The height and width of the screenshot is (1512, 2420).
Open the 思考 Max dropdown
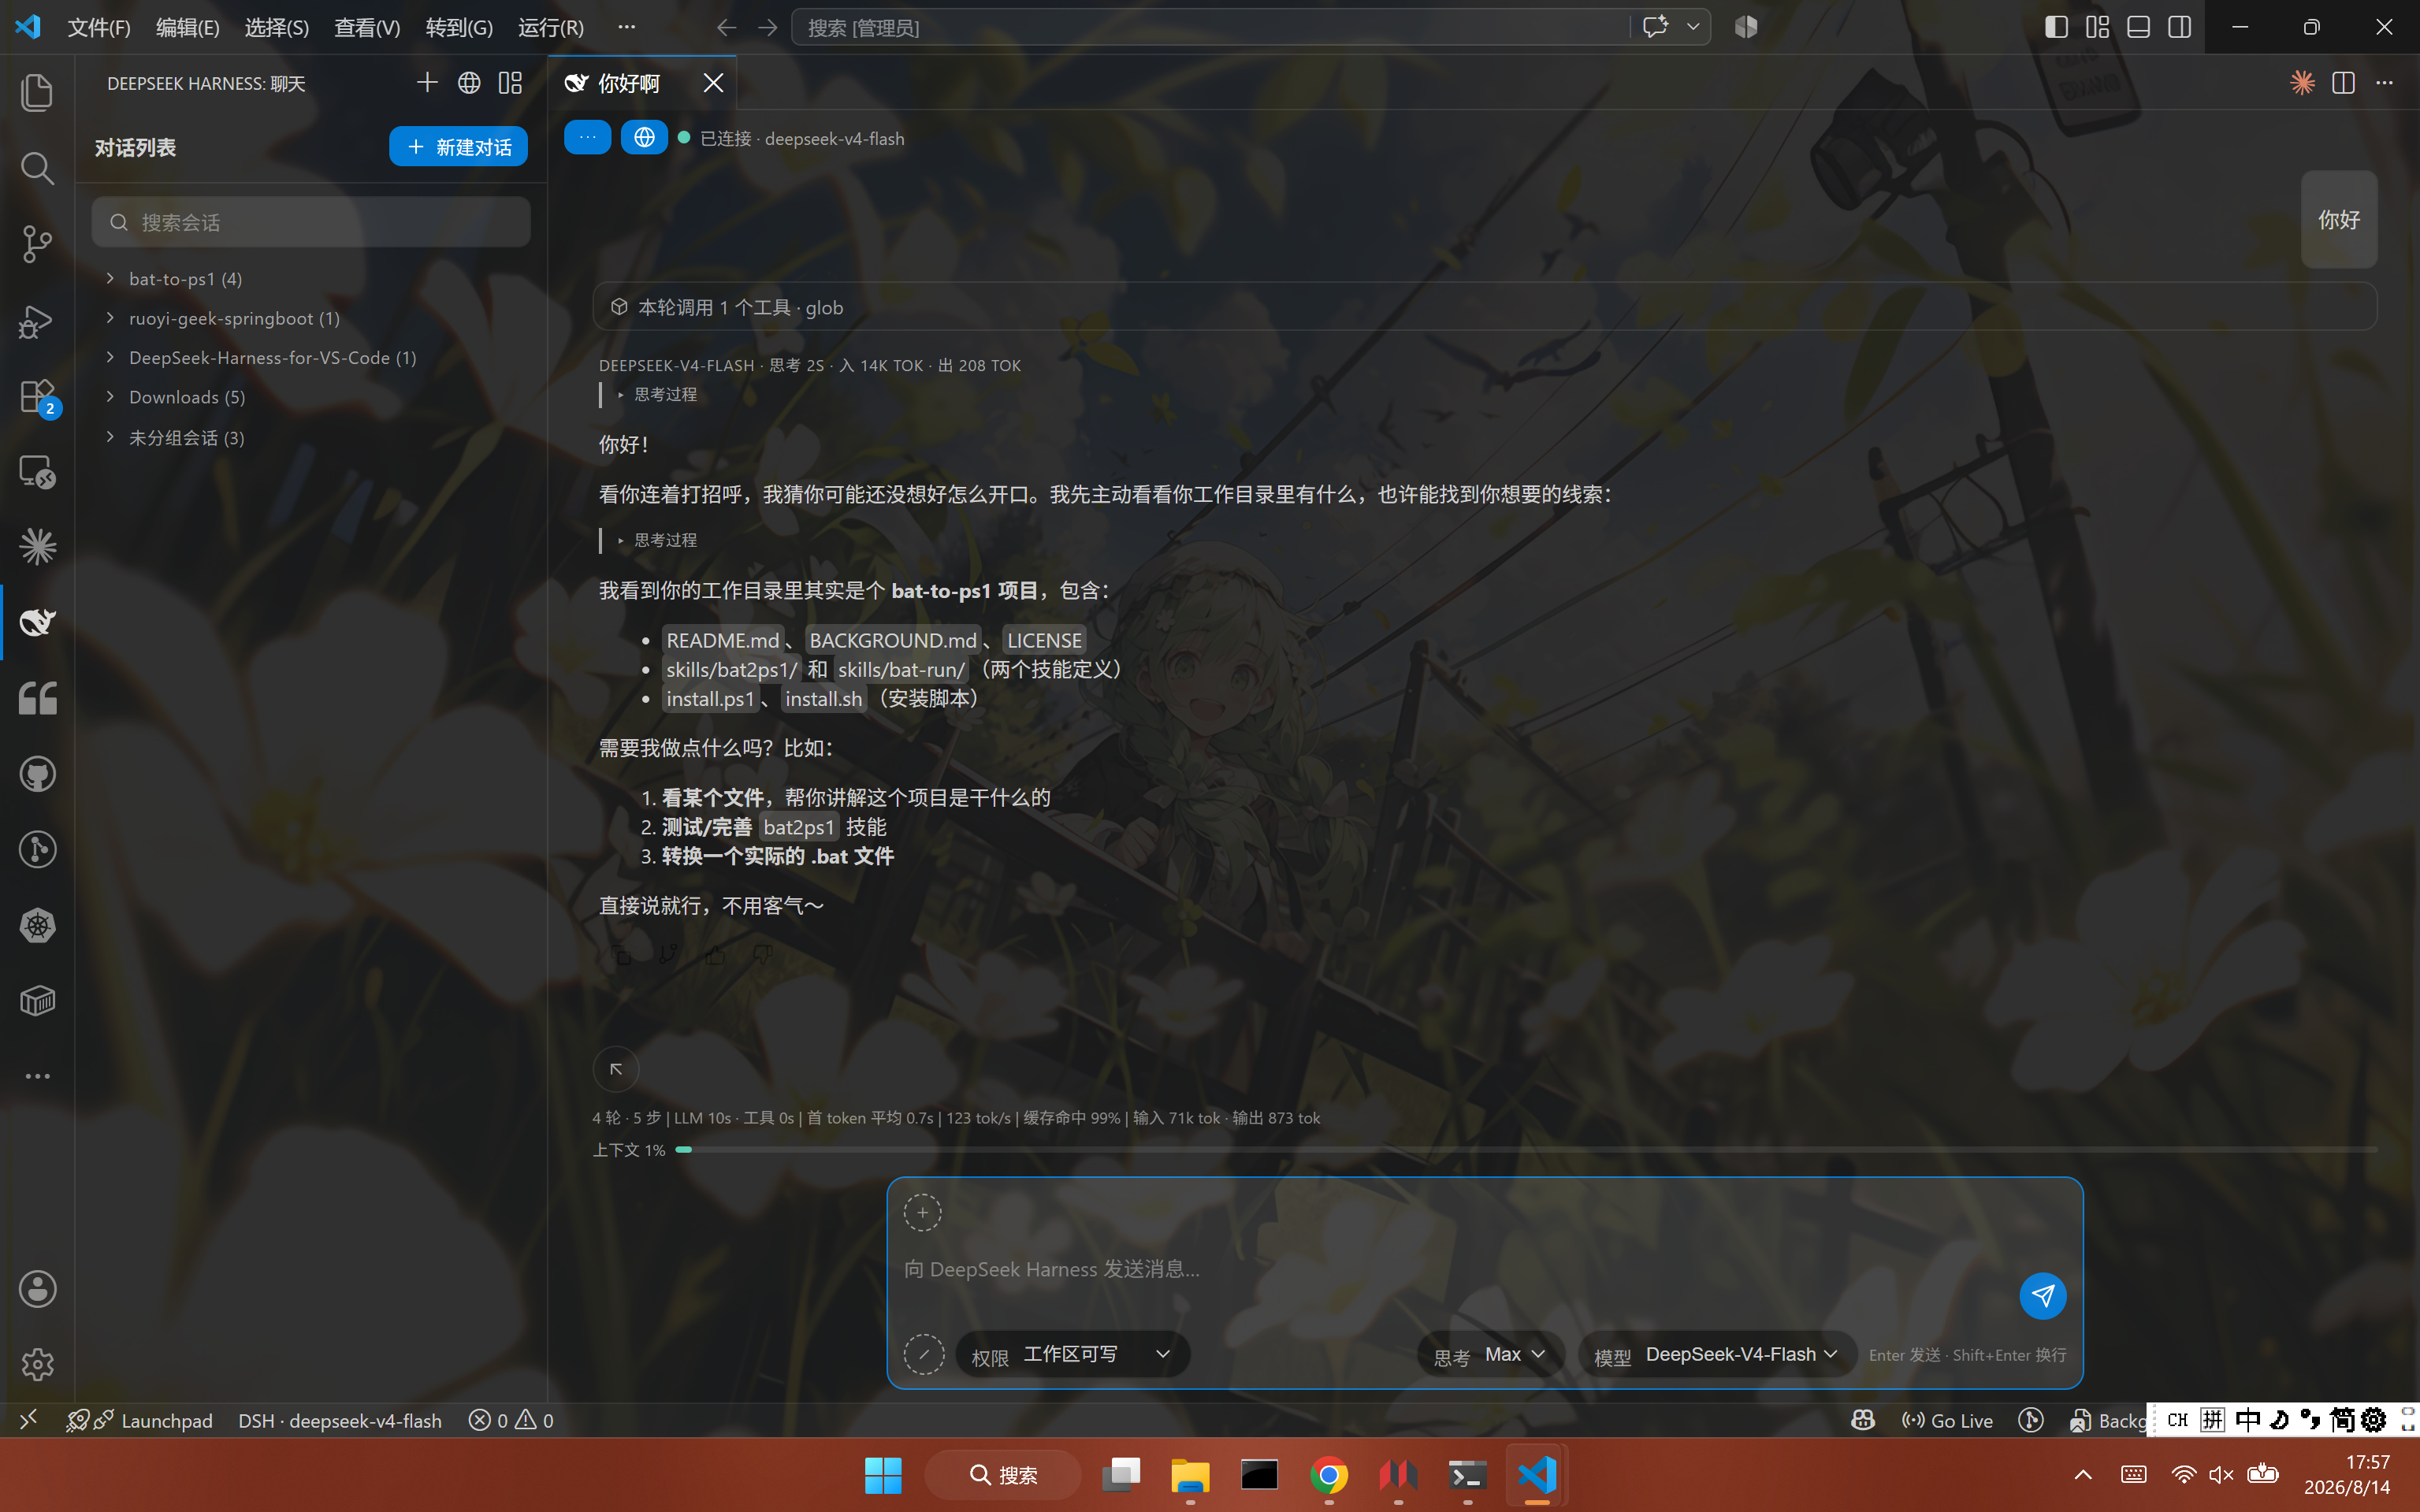pos(1490,1355)
